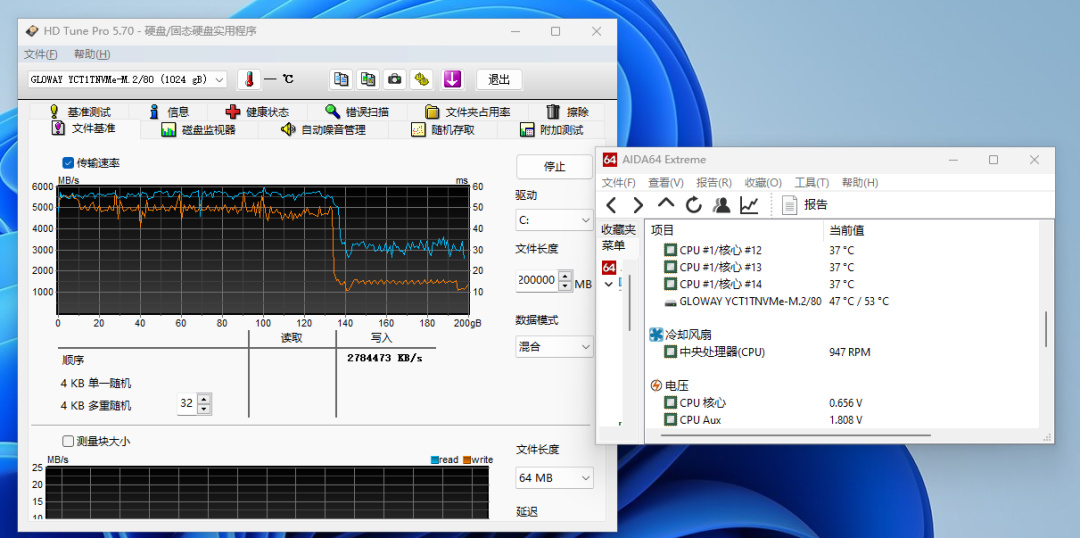The width and height of the screenshot is (1080, 538).
Task: Click the AIDA64 up-level arrow icon
Action: [665, 203]
